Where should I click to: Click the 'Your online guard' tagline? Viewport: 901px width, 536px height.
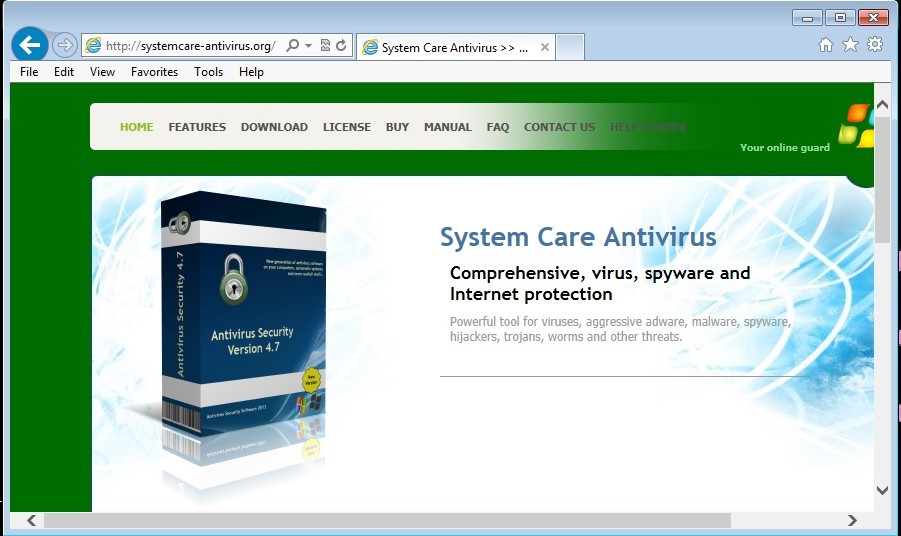click(x=785, y=148)
